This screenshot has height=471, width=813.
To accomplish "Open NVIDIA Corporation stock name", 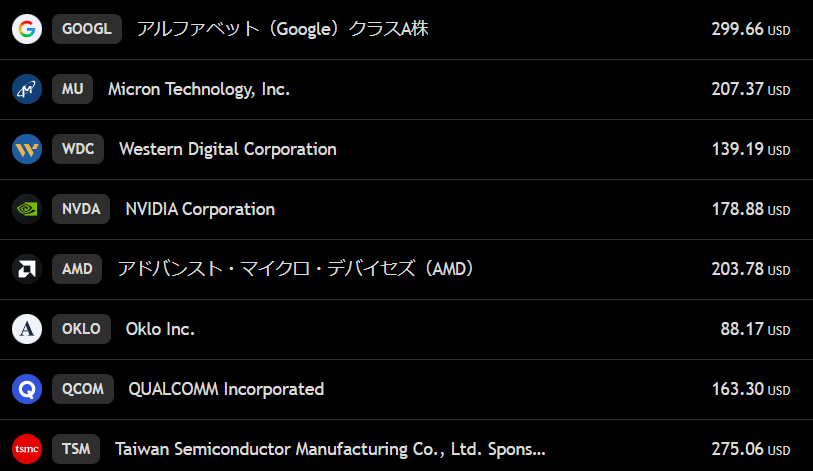I will pyautogui.click(x=200, y=209).
